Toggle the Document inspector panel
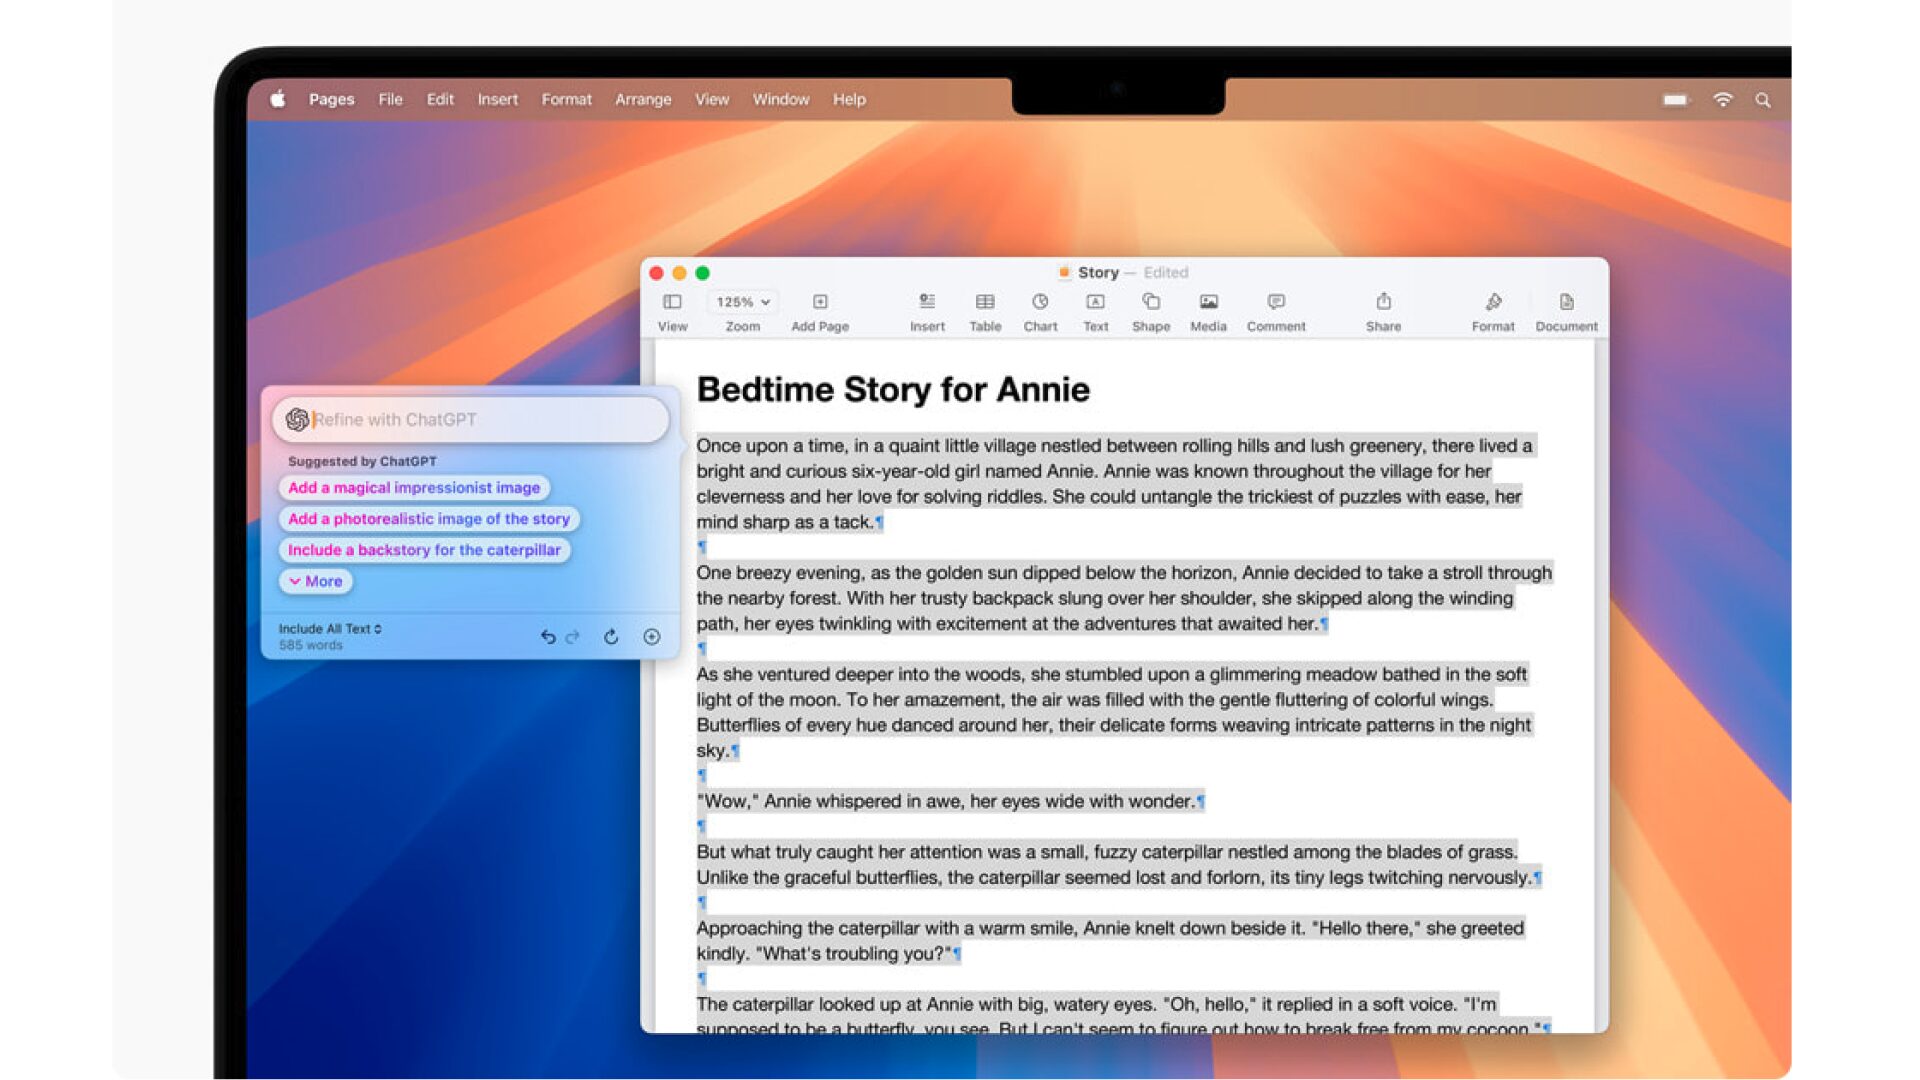 click(x=1566, y=302)
